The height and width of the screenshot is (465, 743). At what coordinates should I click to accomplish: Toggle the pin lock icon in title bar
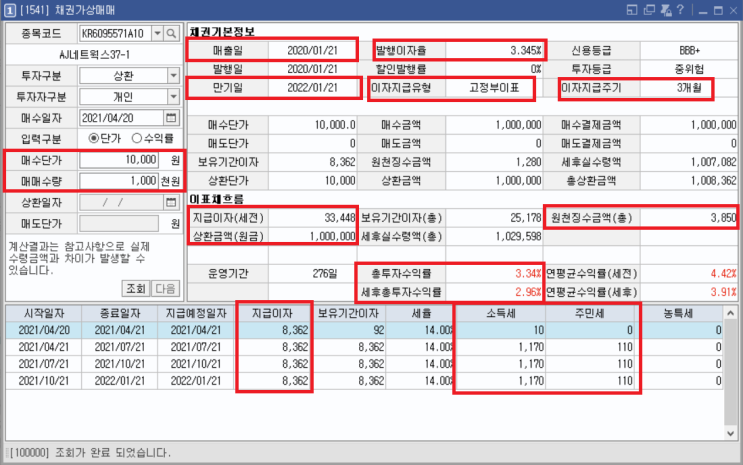coord(665,10)
